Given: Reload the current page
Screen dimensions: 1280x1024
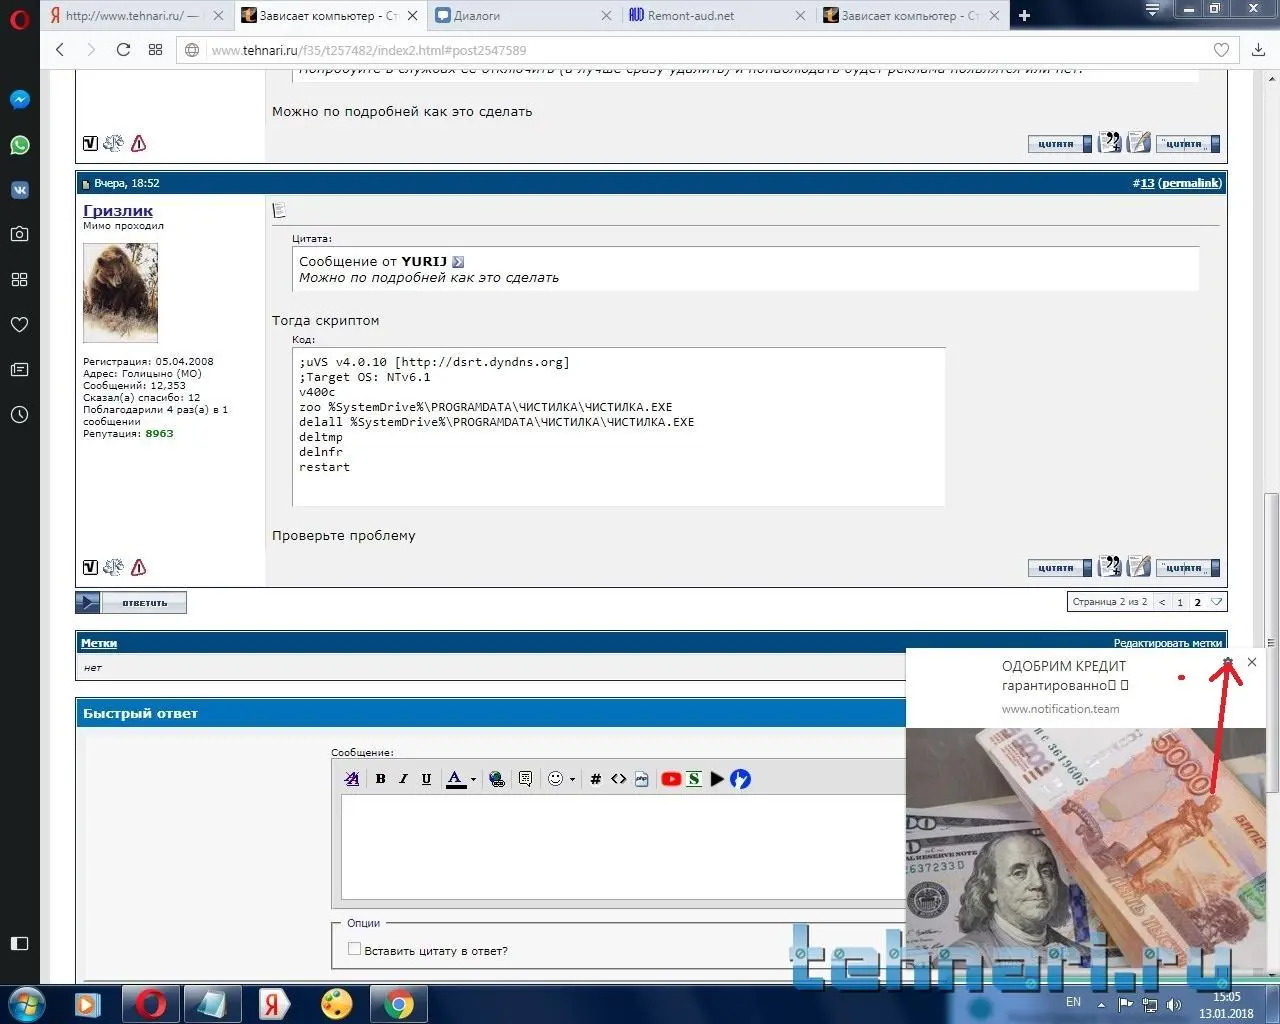Looking at the screenshot, I should [123, 50].
